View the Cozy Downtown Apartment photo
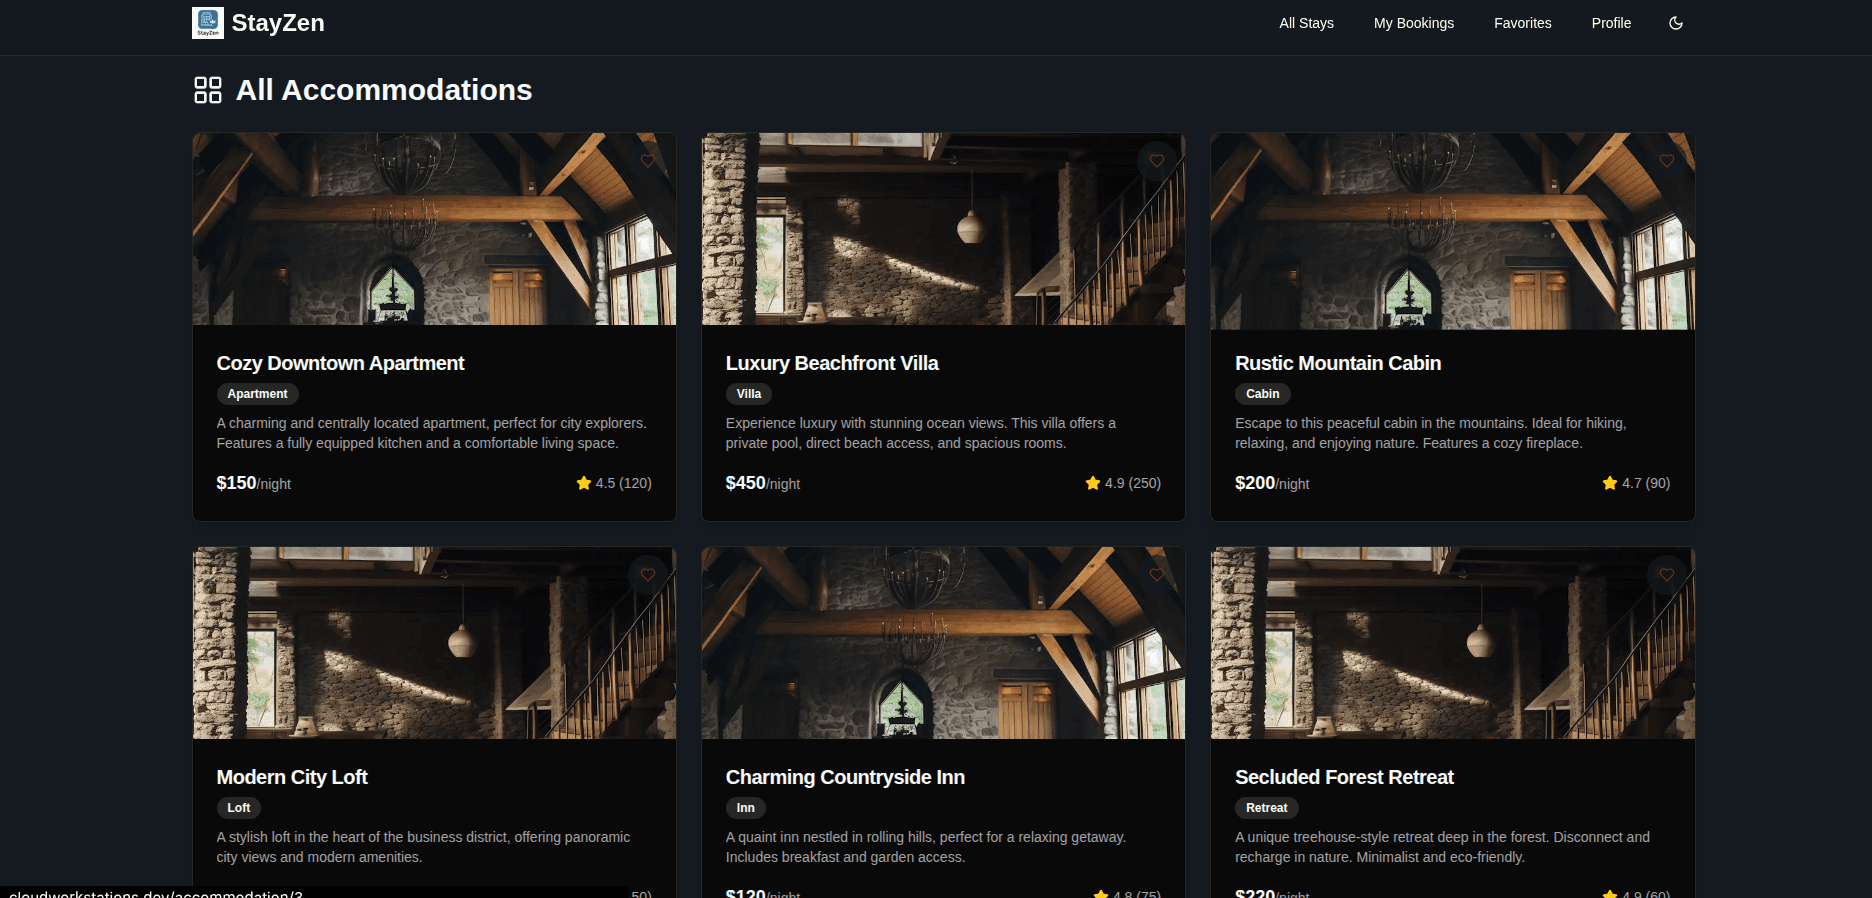1872x898 pixels. pyautogui.click(x=434, y=229)
